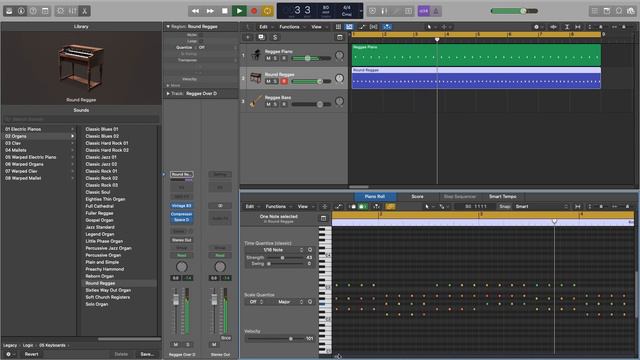Click the Library Revert button
Image resolution: width=640 pixels, height=360 pixels.
point(31,354)
